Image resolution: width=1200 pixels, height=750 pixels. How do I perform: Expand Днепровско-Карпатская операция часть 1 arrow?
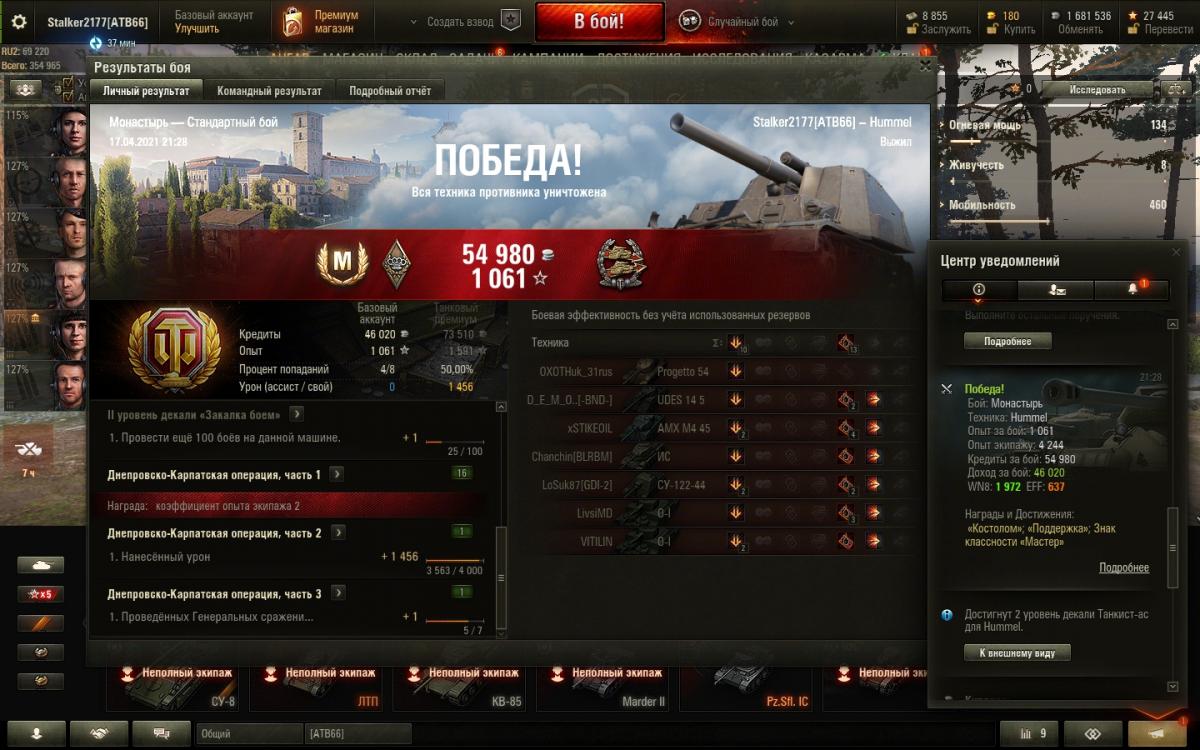click(337, 474)
